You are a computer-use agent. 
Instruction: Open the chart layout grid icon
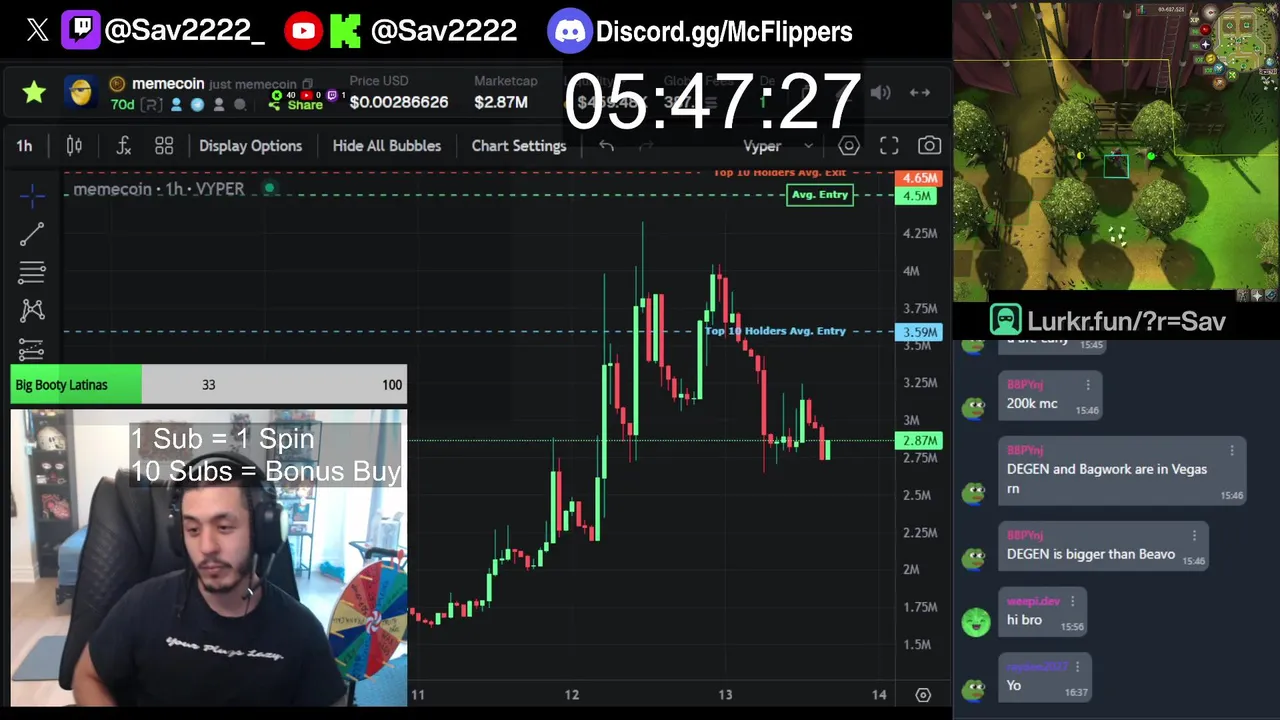[164, 146]
